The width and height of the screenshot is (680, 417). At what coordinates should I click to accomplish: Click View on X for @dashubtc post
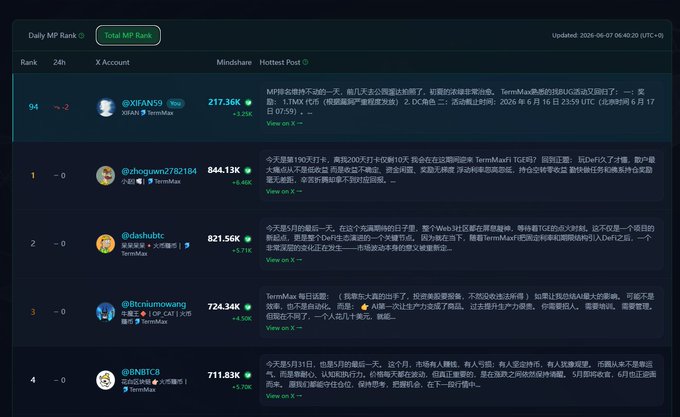tap(284, 260)
